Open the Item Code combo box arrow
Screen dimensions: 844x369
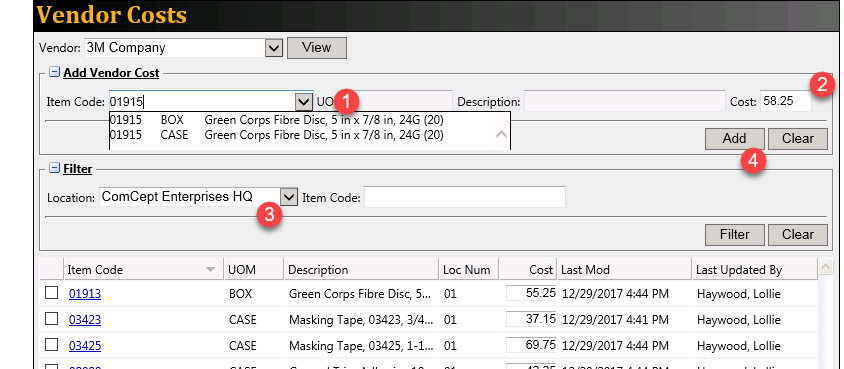pyautogui.click(x=304, y=102)
